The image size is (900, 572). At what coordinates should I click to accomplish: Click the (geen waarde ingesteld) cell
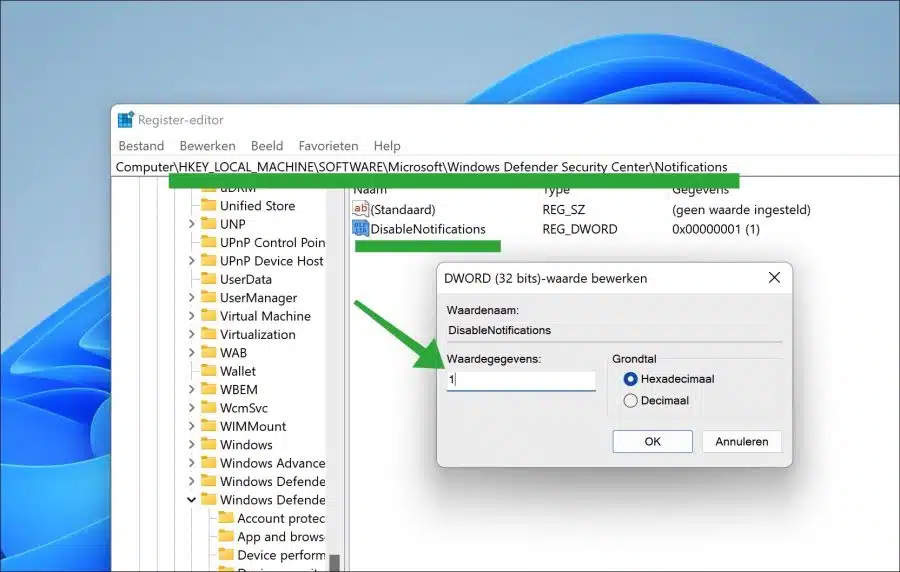pyautogui.click(x=741, y=209)
